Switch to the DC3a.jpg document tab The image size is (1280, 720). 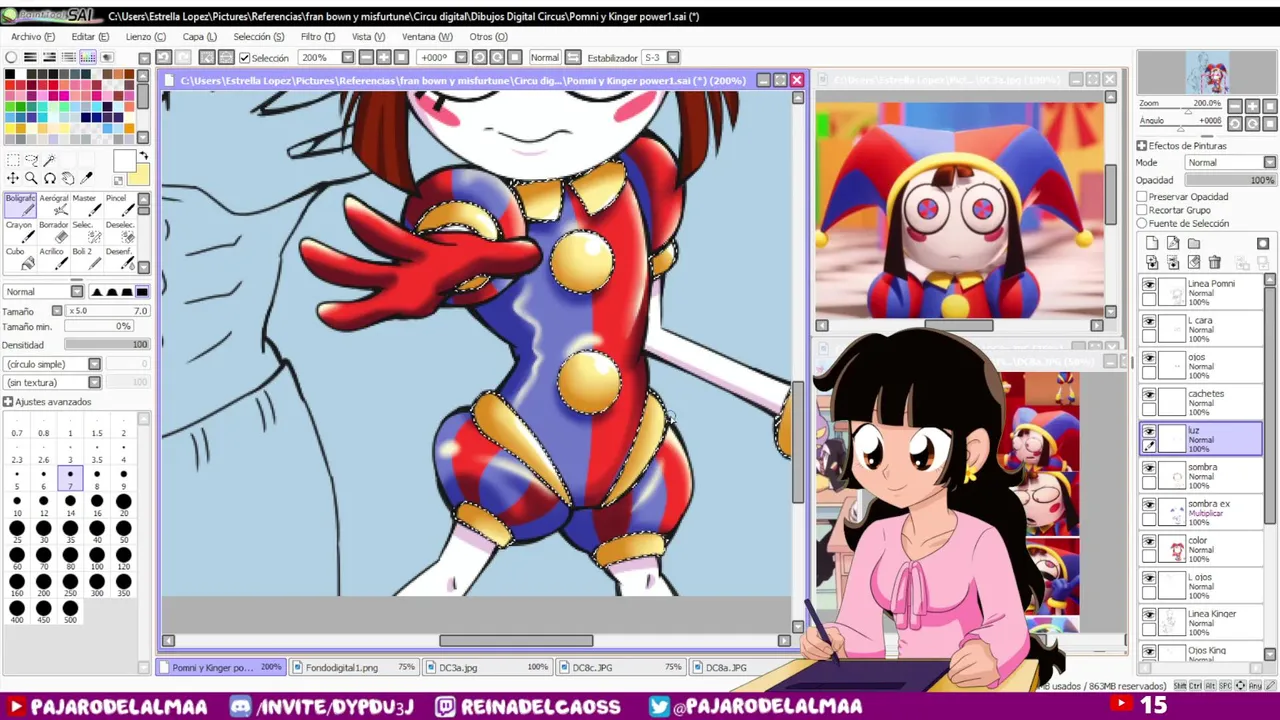pos(488,667)
